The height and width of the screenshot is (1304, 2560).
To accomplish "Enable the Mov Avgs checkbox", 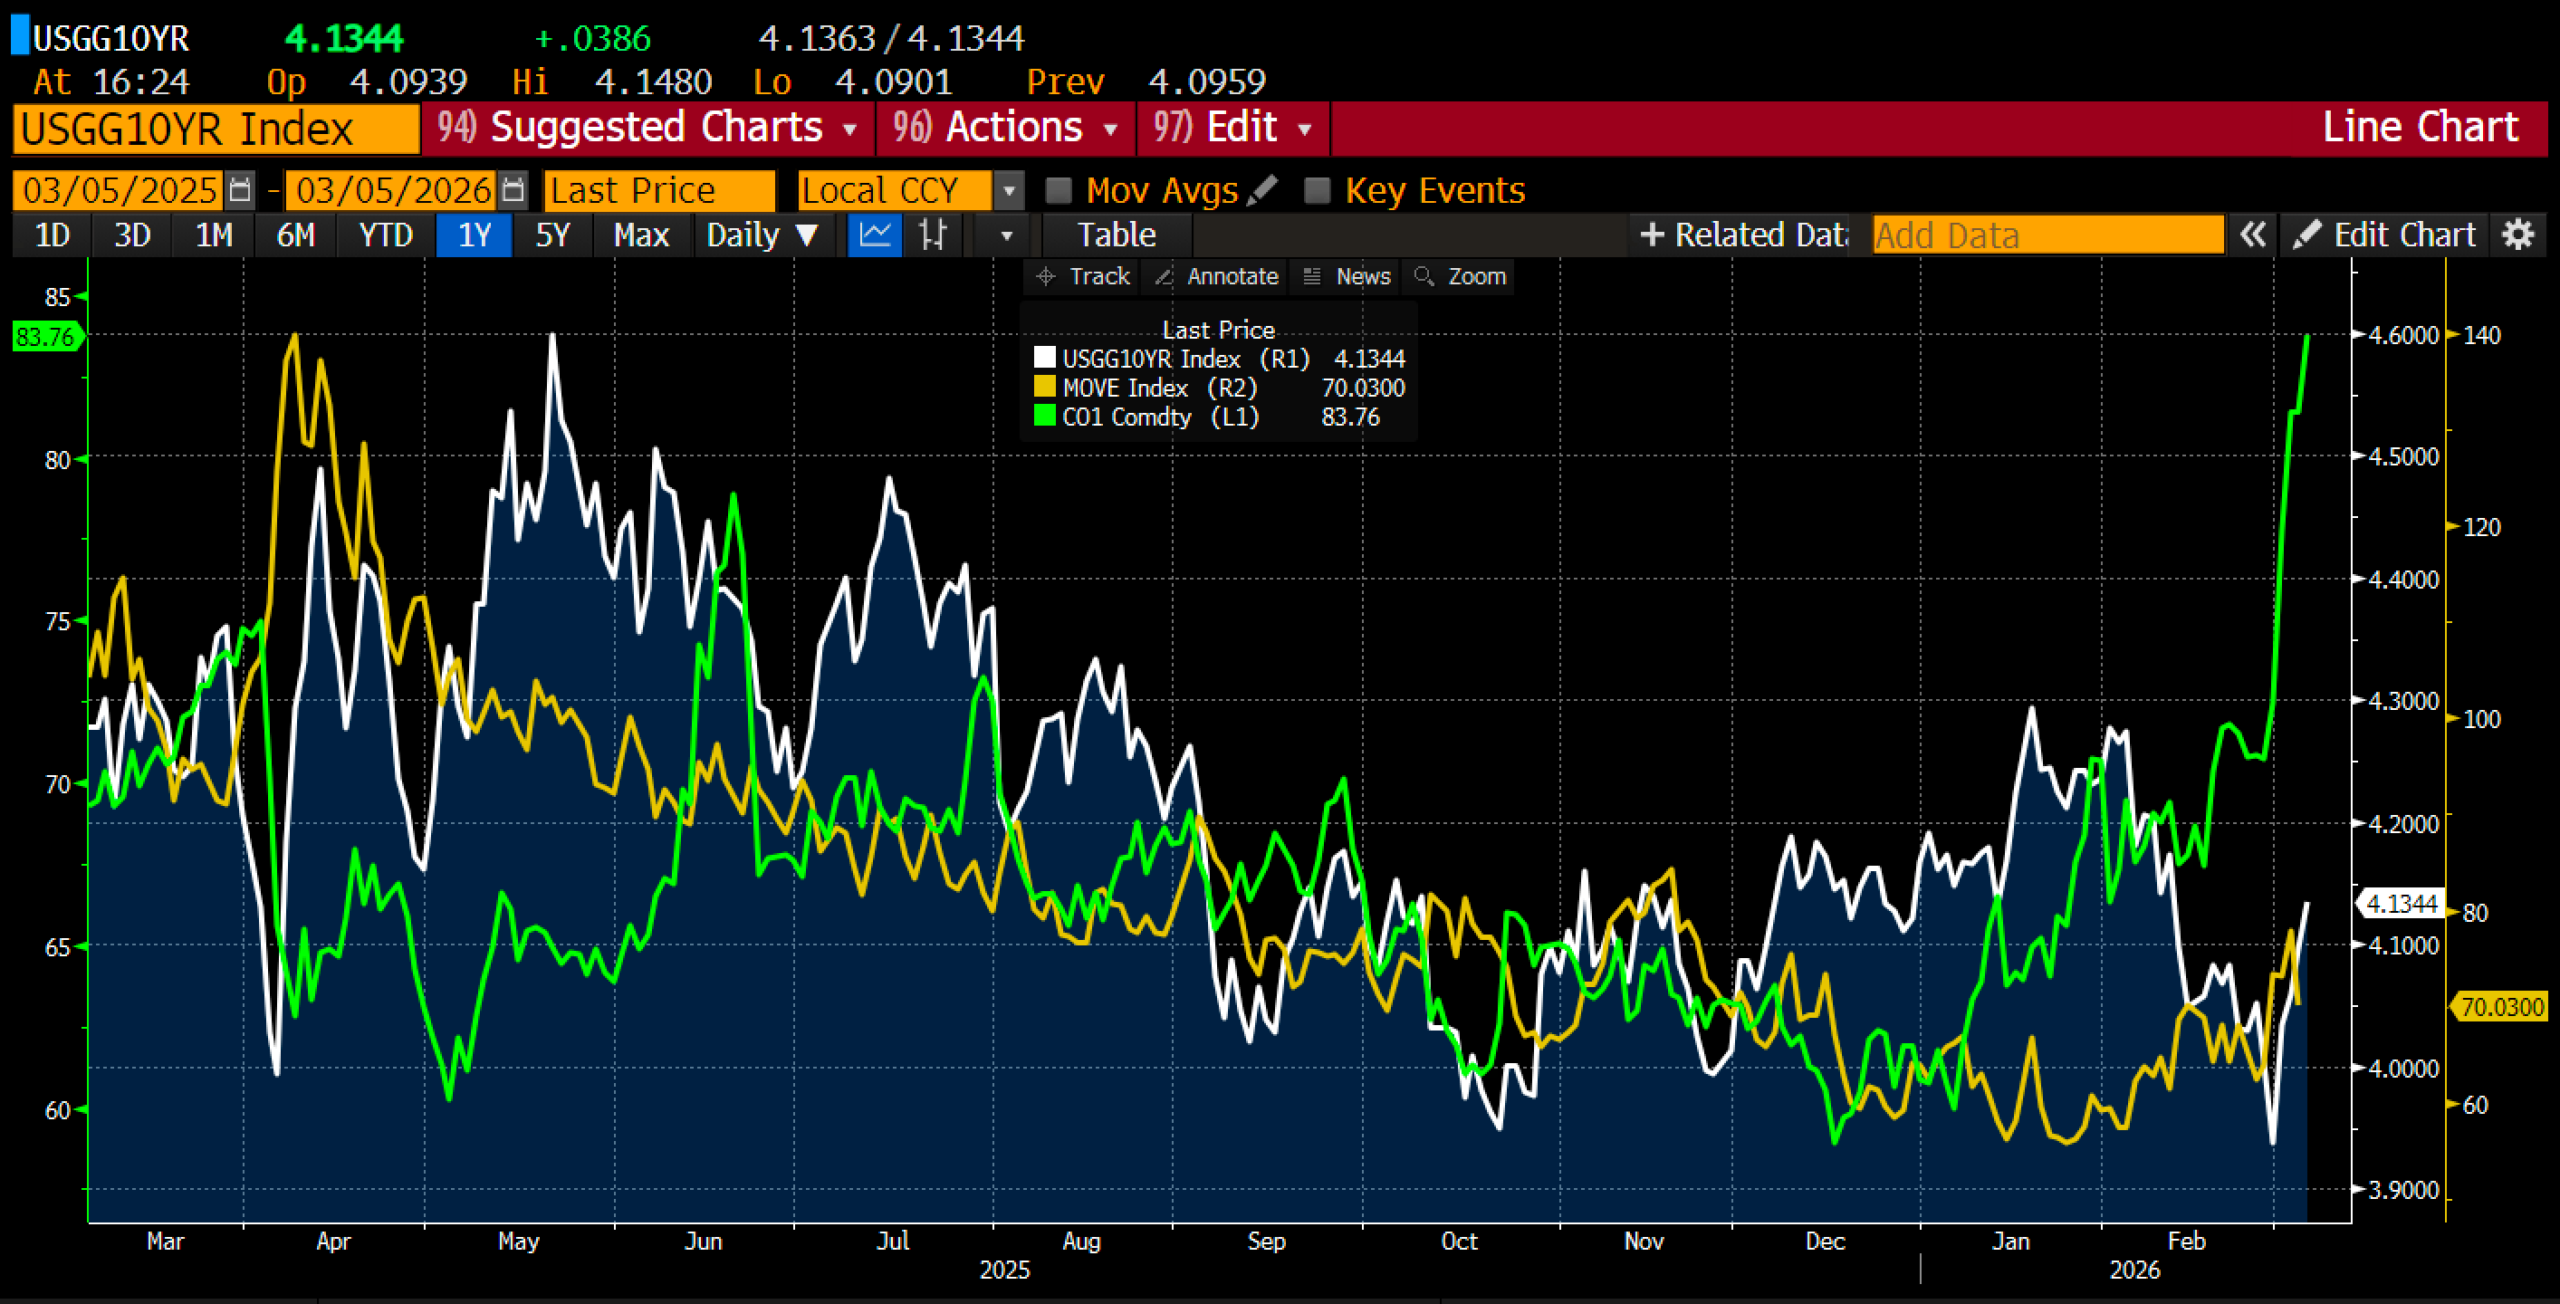I will pyautogui.click(x=1058, y=190).
